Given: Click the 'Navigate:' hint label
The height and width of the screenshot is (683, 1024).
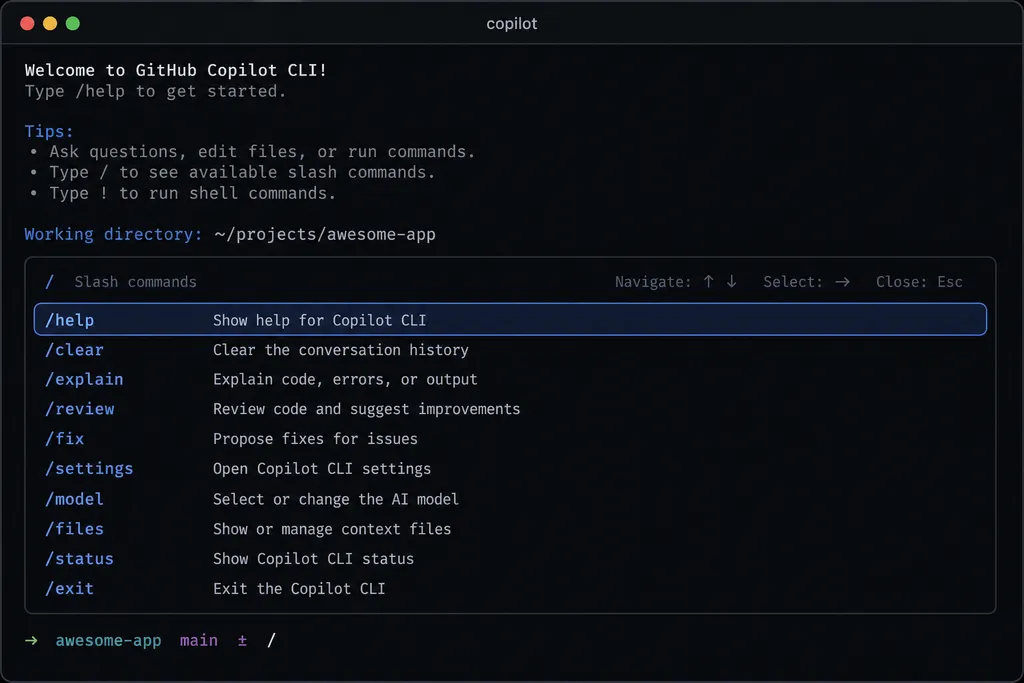Looking at the screenshot, I should coord(653,281).
